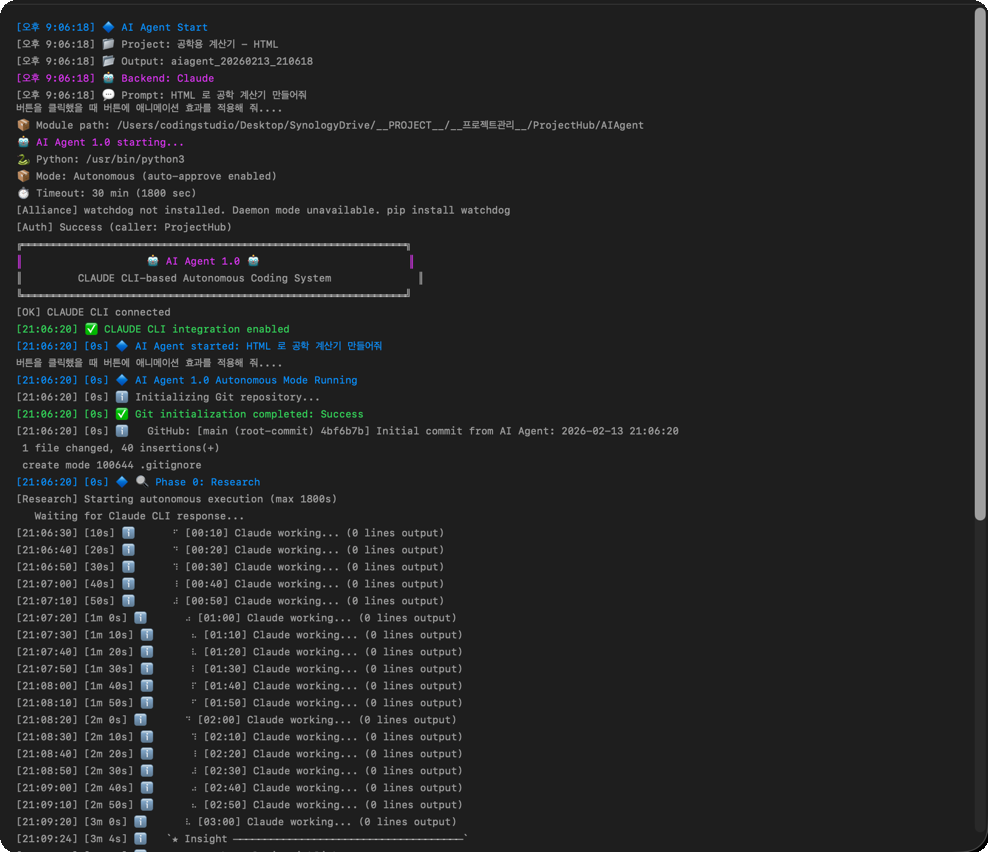This screenshot has width=988, height=852.
Task: Click the package icon beside Module path
Action: point(23,125)
